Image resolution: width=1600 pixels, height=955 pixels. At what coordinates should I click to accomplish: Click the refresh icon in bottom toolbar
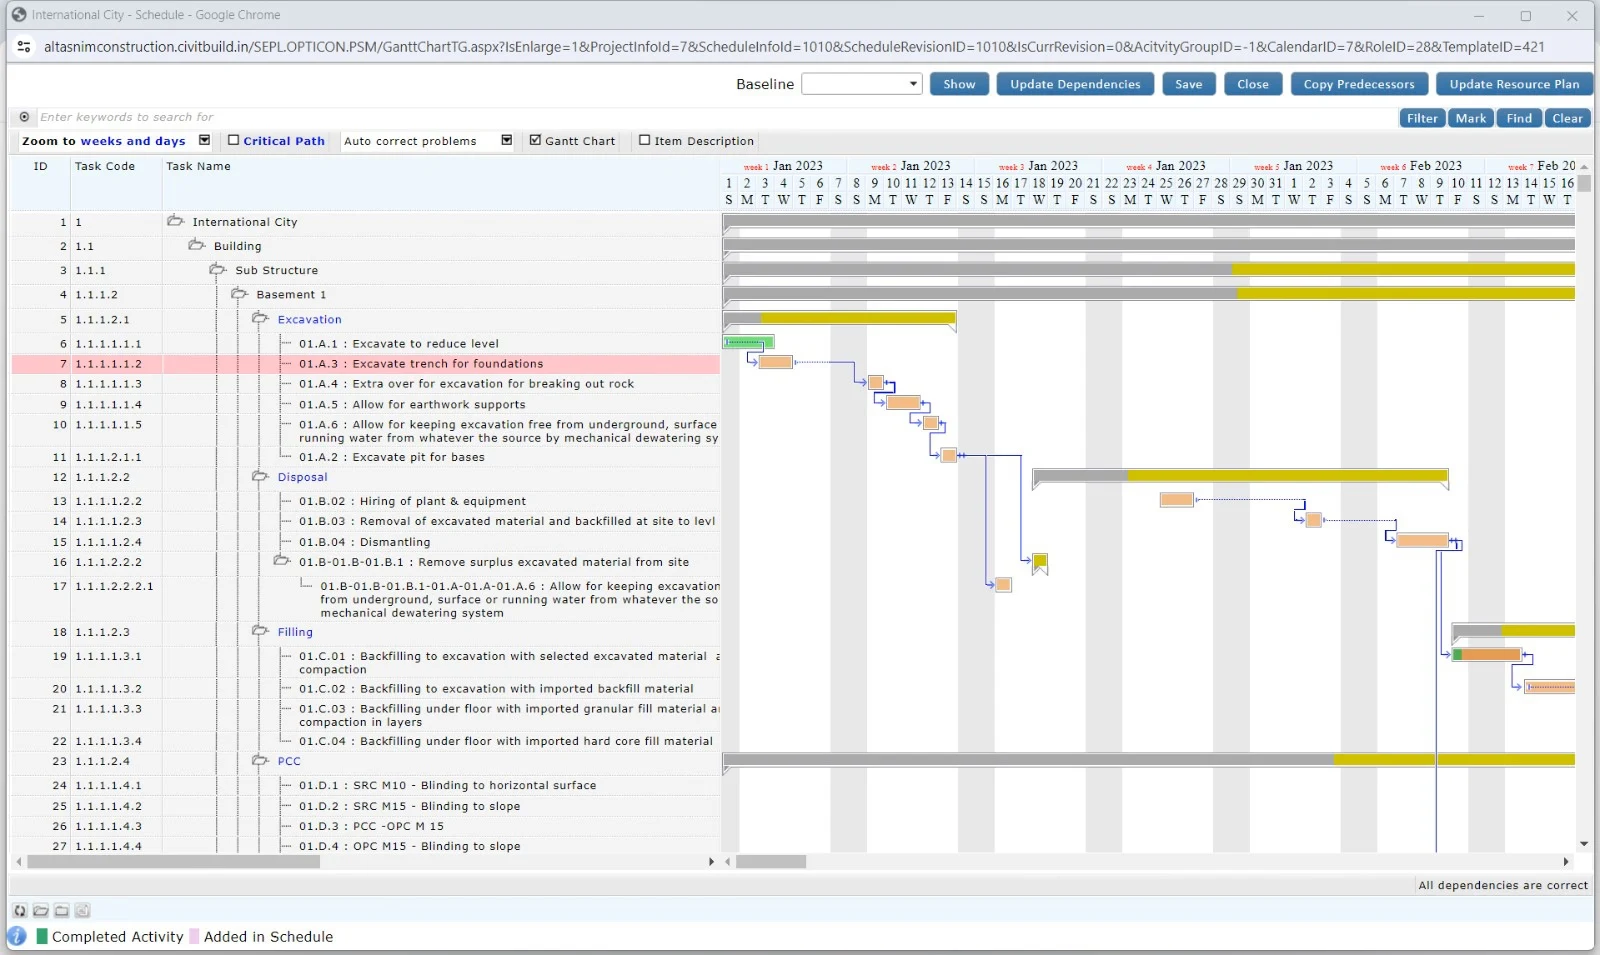click(20, 911)
